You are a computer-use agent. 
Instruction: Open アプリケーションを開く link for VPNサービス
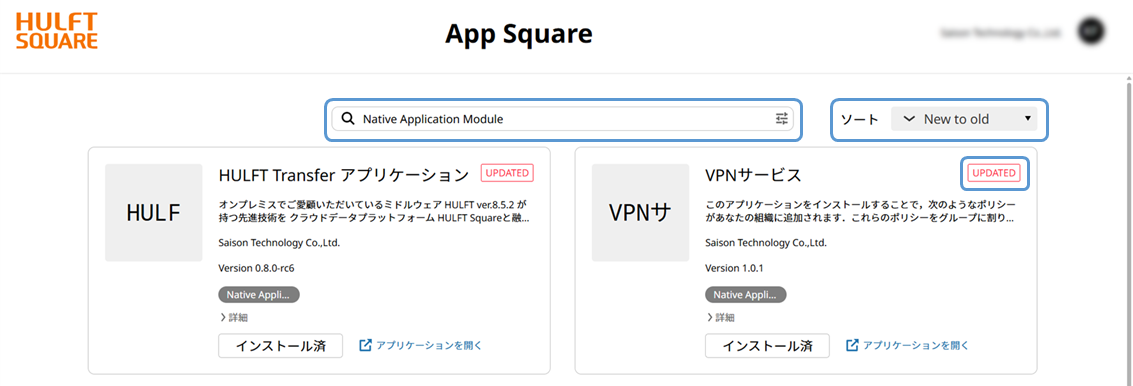[x=908, y=346]
